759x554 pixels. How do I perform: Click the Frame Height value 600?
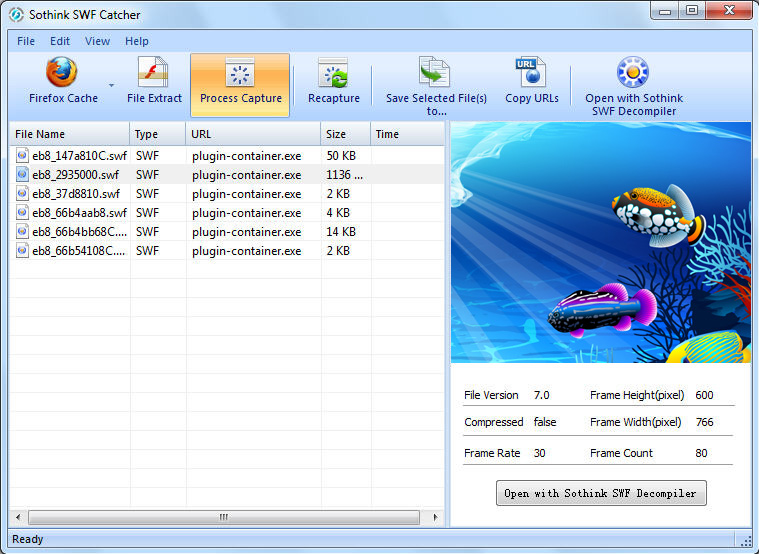704,395
